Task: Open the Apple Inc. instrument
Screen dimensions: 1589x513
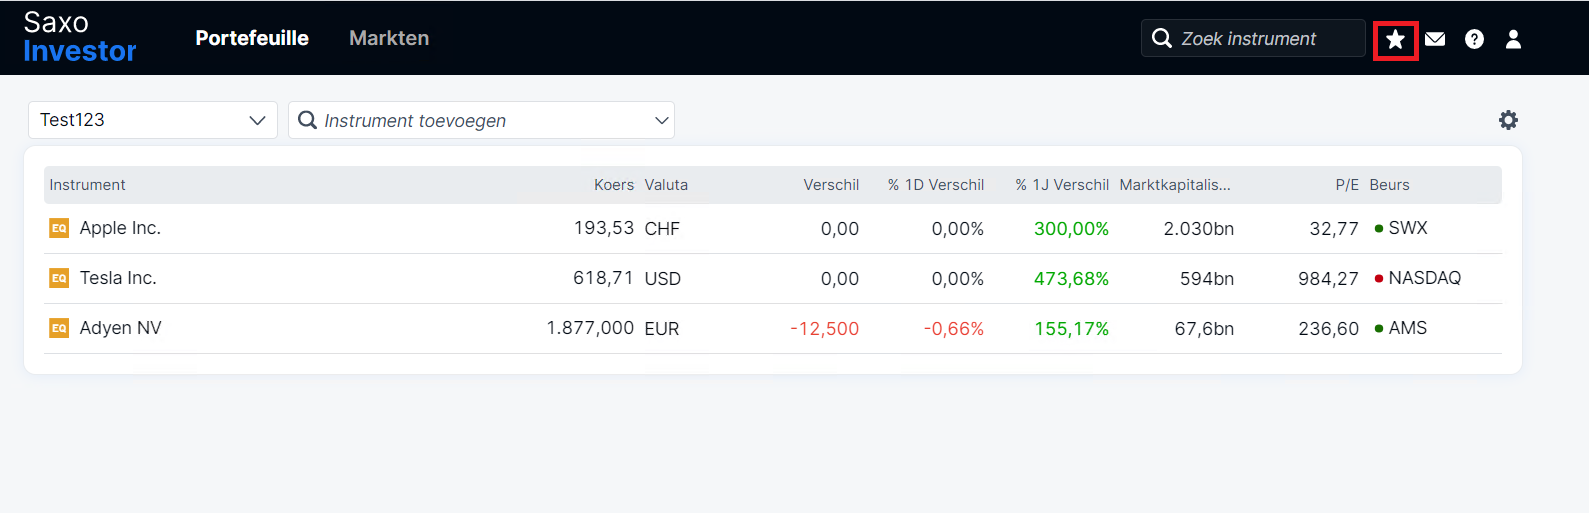Action: [120, 228]
